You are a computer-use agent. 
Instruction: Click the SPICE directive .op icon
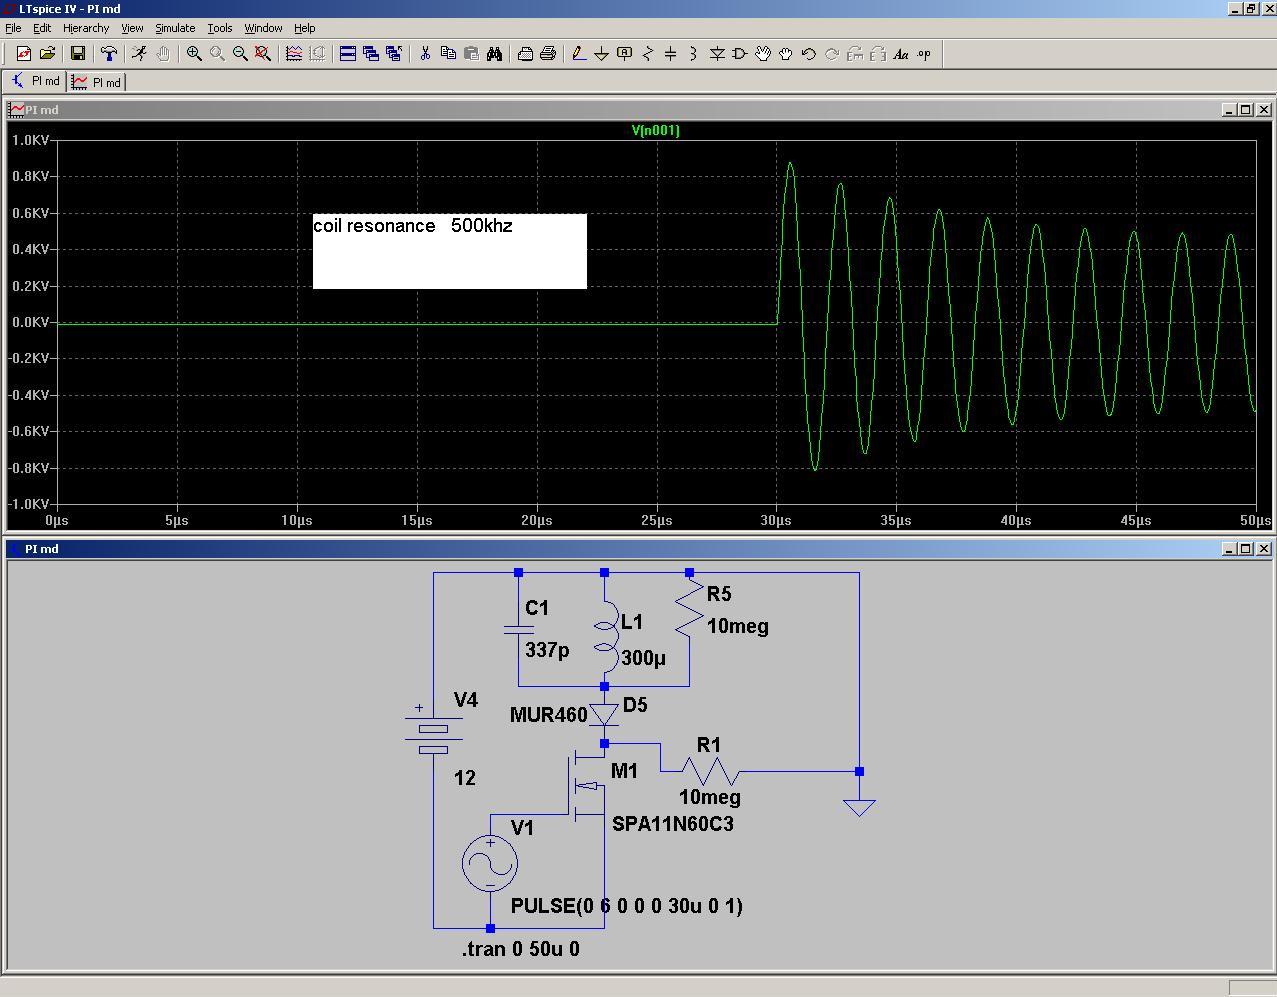(x=924, y=54)
